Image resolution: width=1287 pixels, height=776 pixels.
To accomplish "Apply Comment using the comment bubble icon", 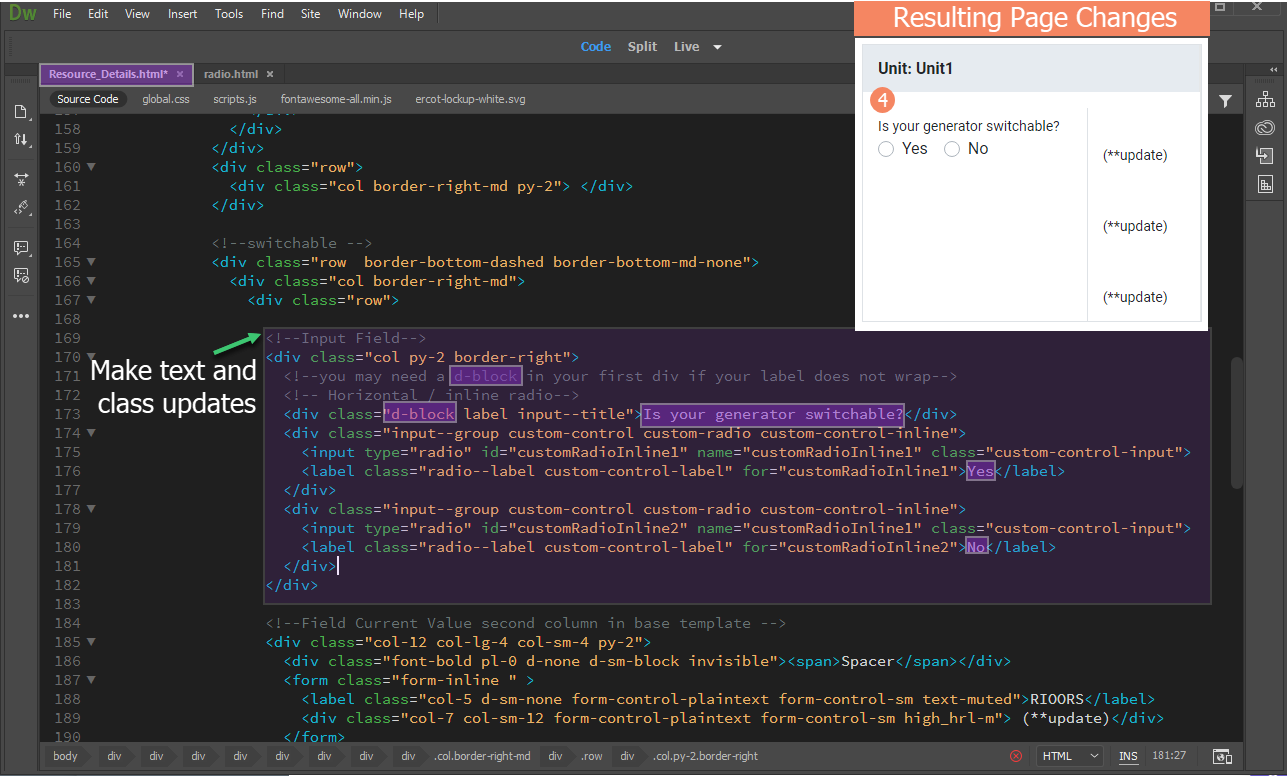I will pyautogui.click(x=21, y=248).
